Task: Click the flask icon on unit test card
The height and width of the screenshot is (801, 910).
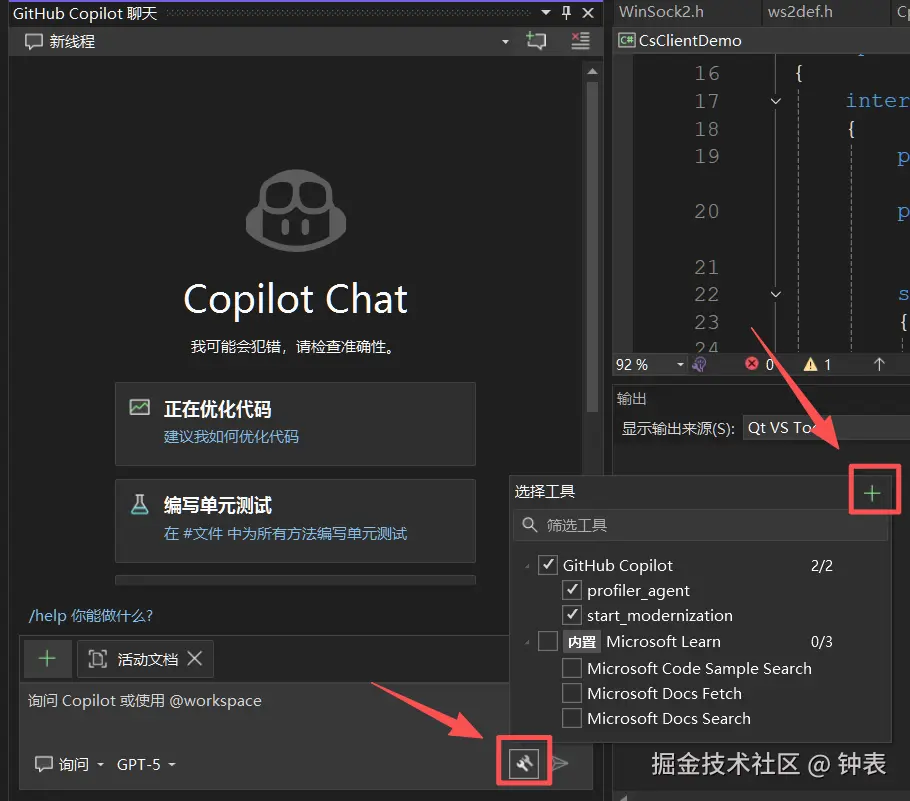Action: 139,504
